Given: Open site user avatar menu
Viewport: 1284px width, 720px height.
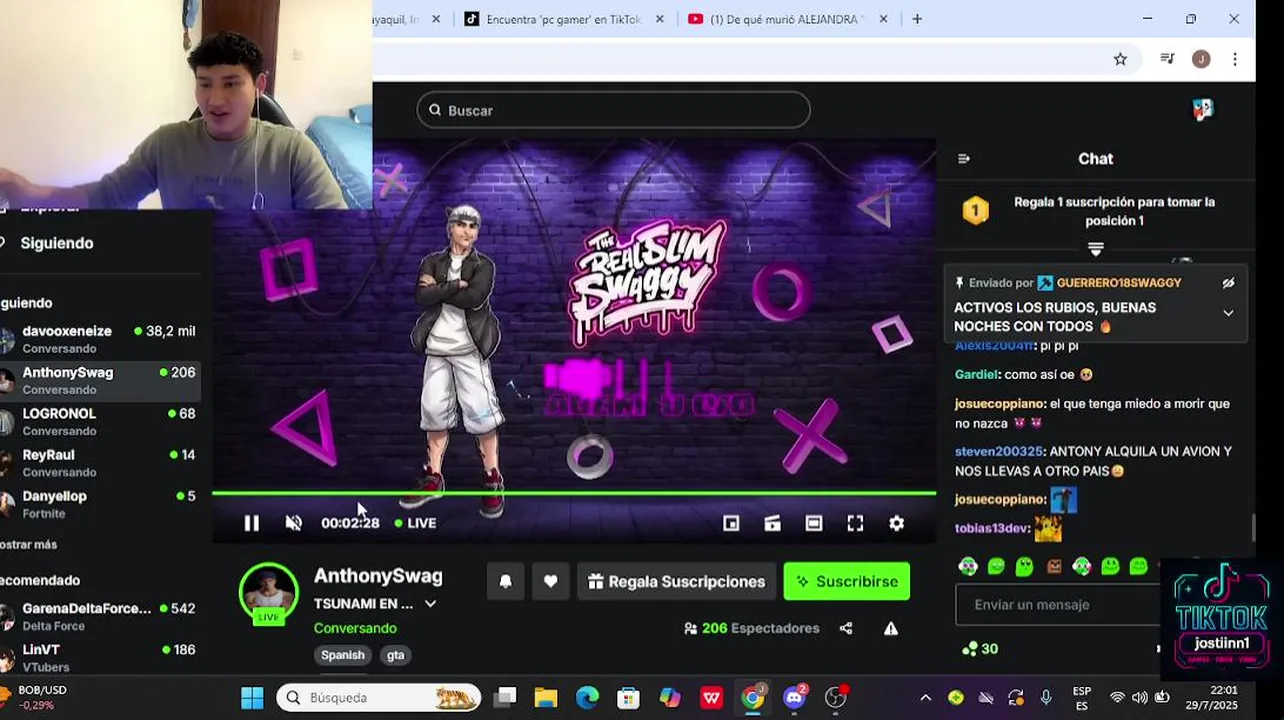Looking at the screenshot, I should [1203, 110].
